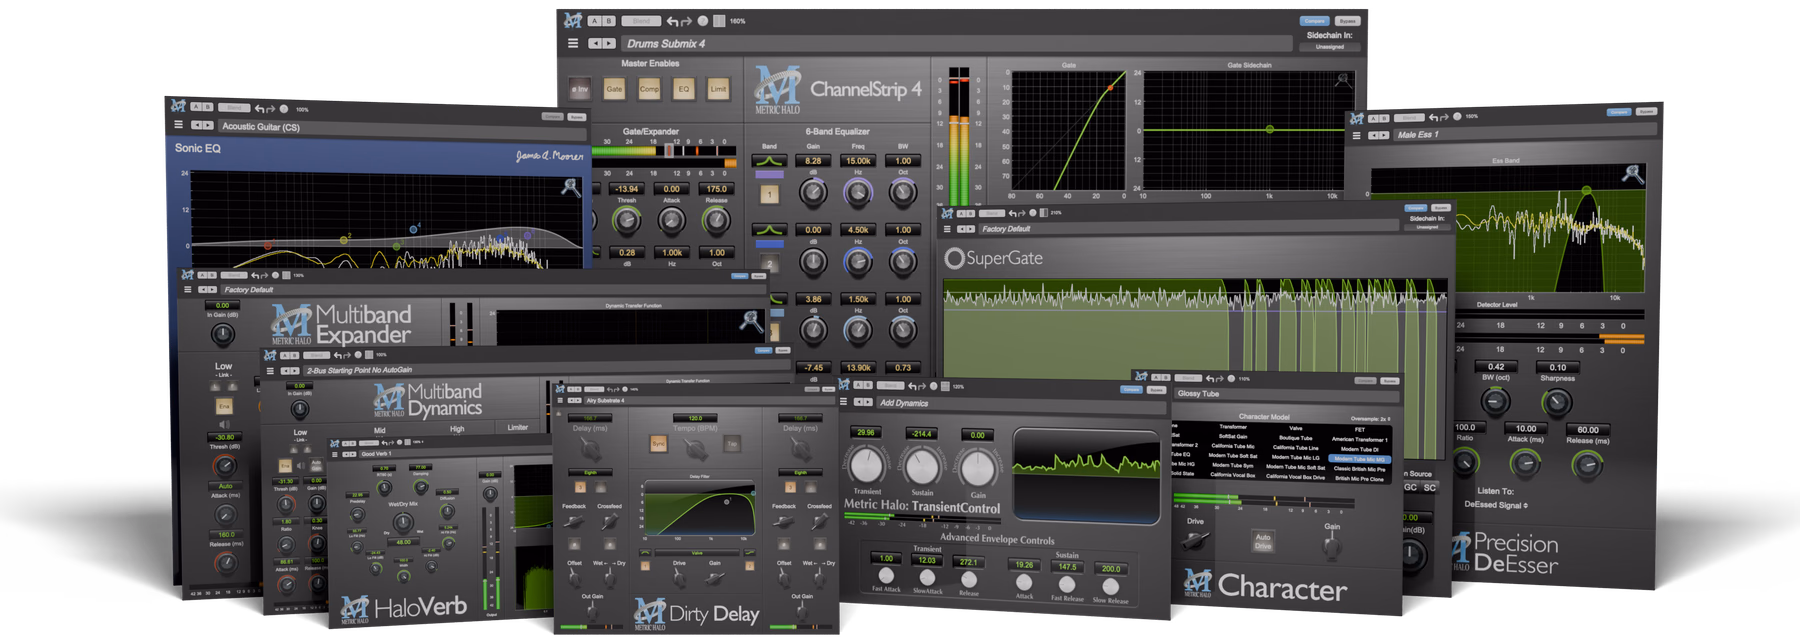Toggle the phase Inv button in ChannelStrip
Viewport: 1800px width, 643px height.
(x=580, y=89)
